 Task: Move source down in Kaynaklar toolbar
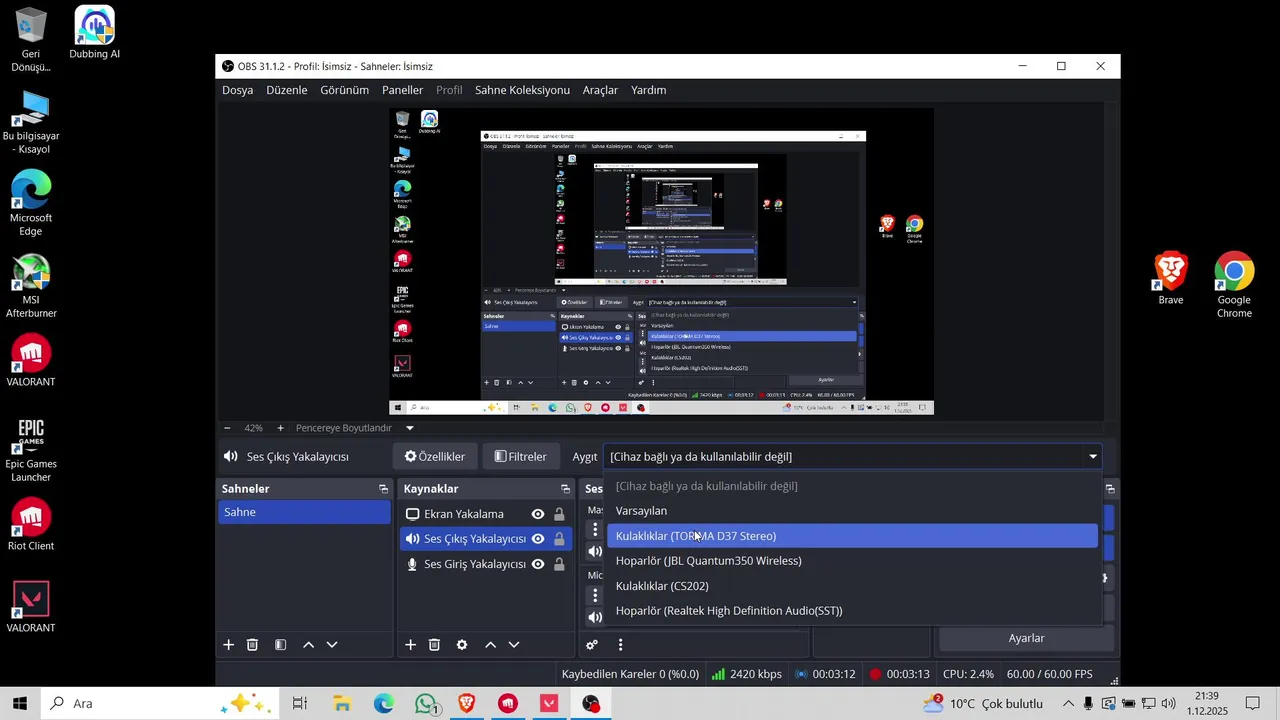point(514,645)
